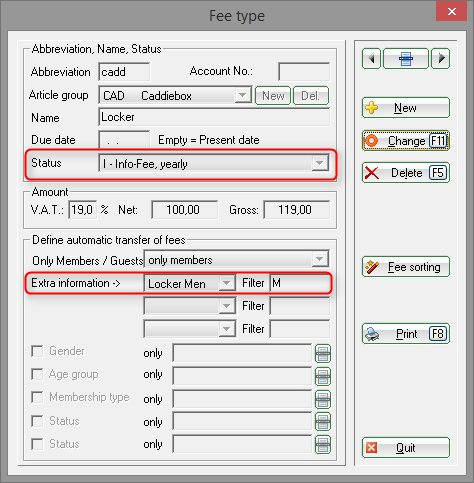Click the Delete F5 button
This screenshot has width=474, height=483.
click(406, 173)
